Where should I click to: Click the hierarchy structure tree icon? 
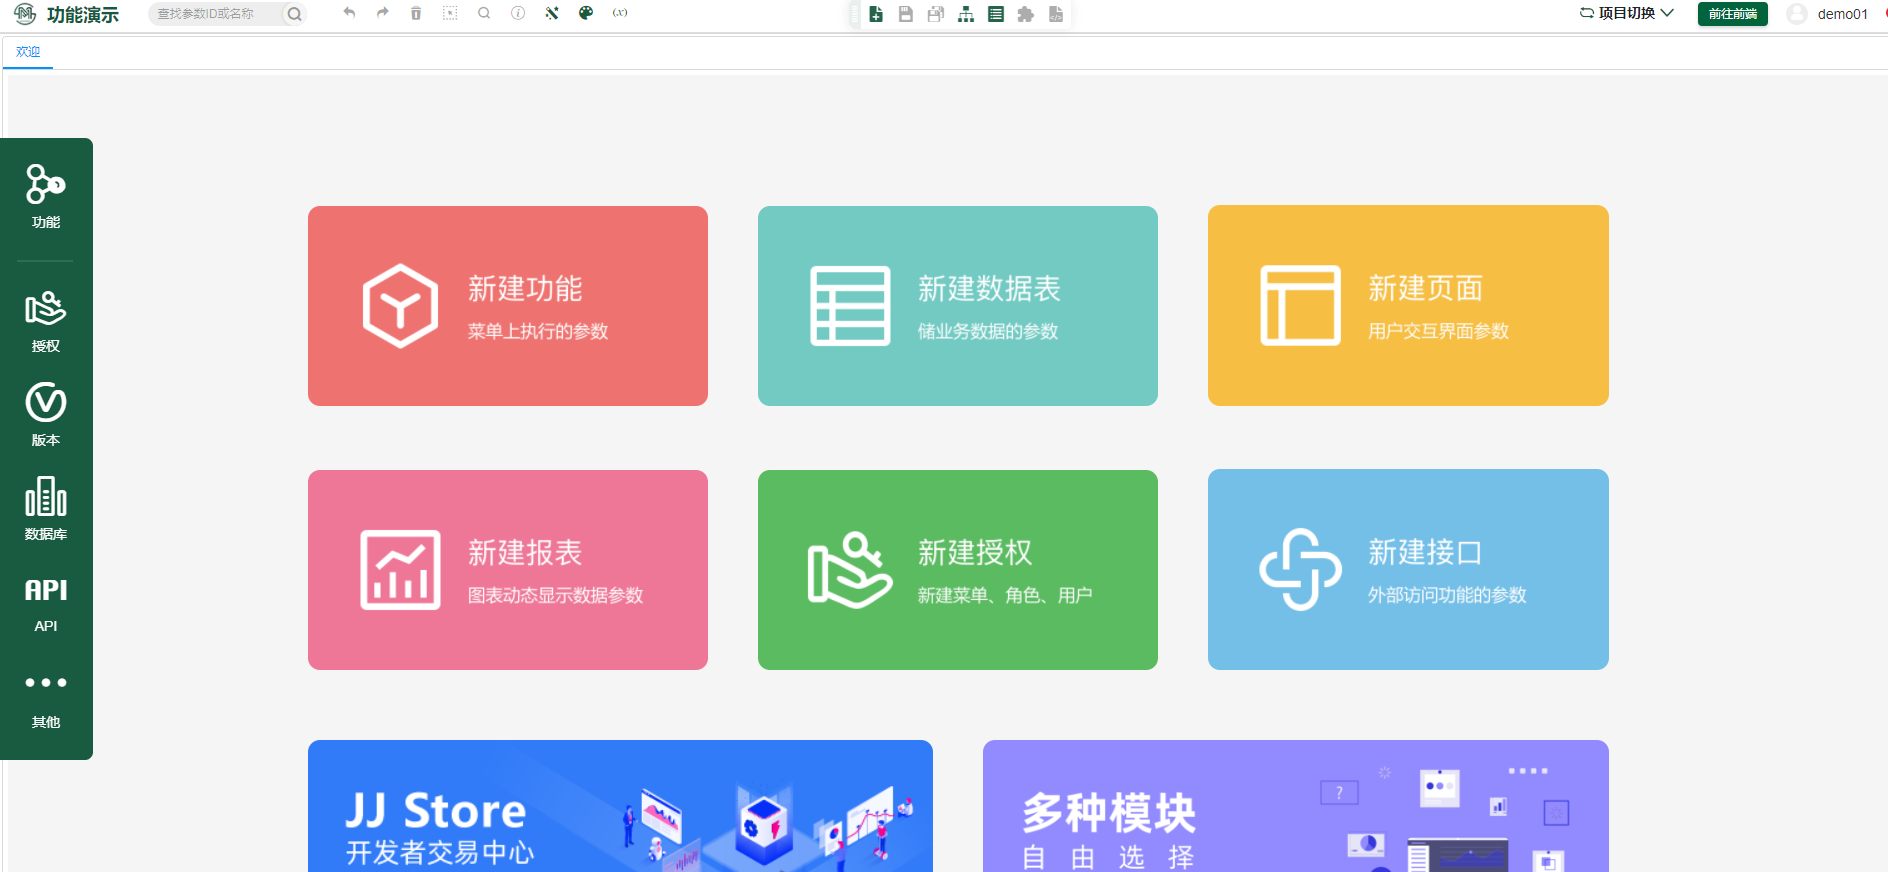pyautogui.click(x=966, y=14)
